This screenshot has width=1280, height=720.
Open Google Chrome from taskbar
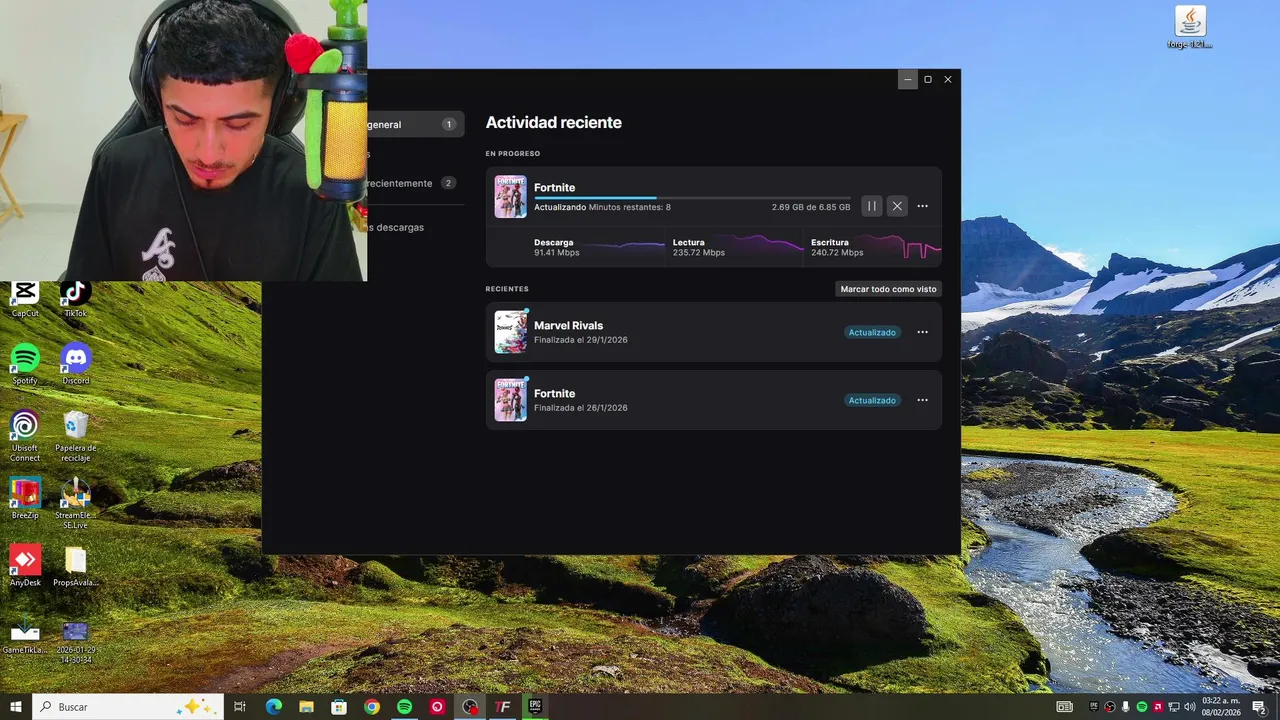pos(372,706)
